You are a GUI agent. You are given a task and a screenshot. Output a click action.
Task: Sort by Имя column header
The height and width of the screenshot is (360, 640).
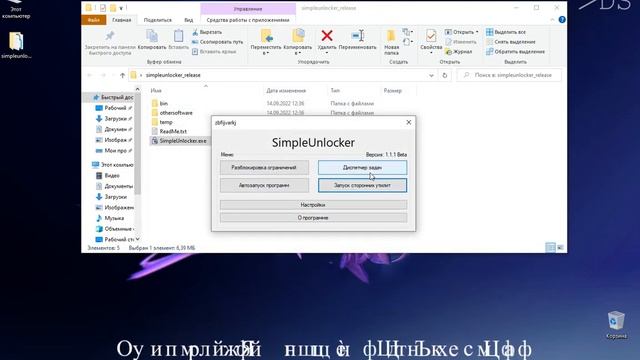(156, 91)
